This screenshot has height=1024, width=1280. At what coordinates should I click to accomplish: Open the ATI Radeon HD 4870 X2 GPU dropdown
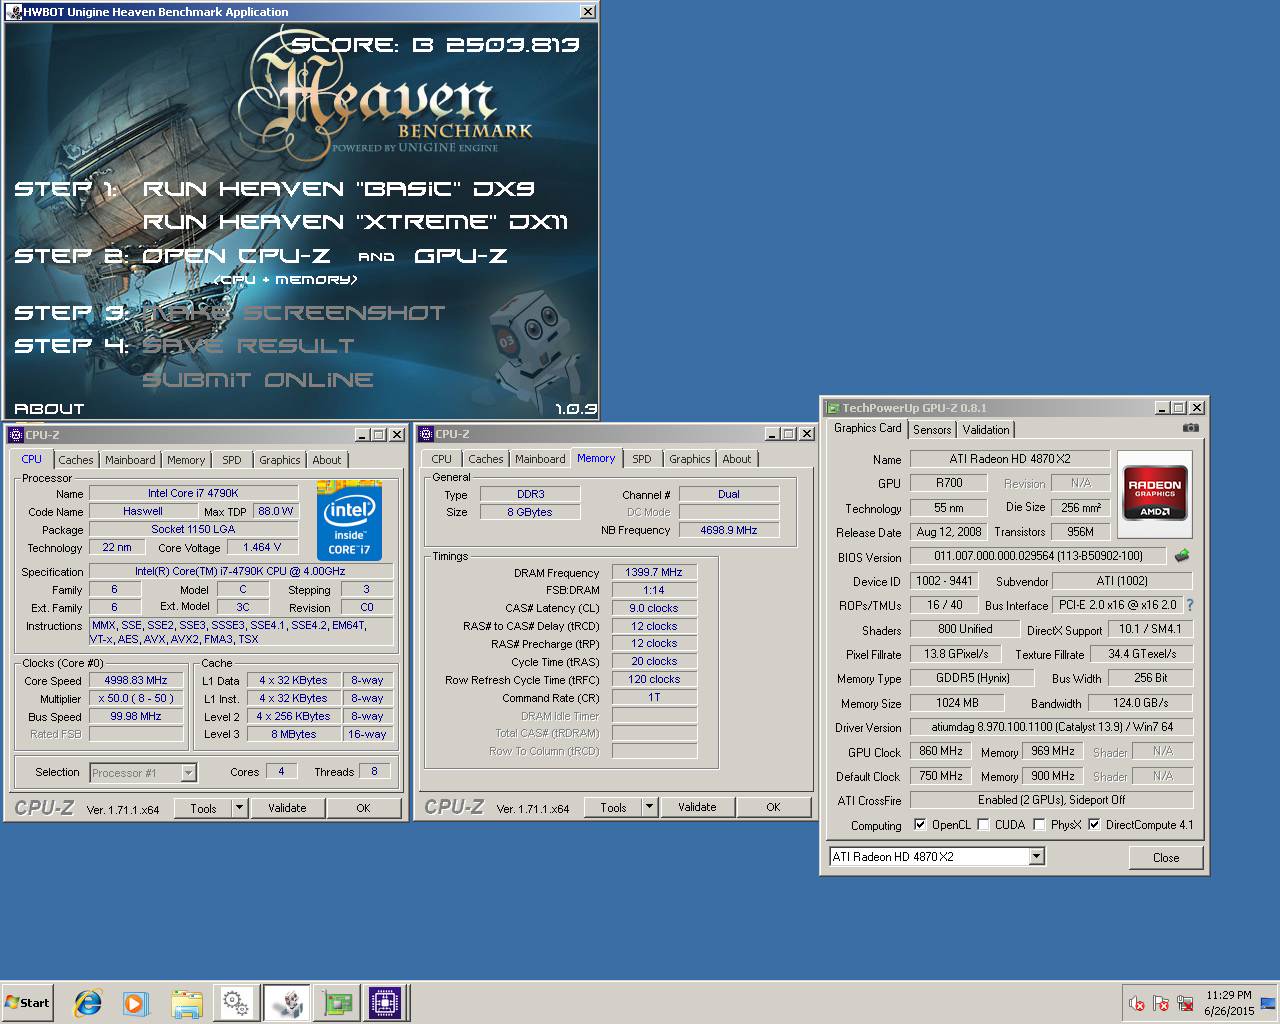click(x=1036, y=856)
